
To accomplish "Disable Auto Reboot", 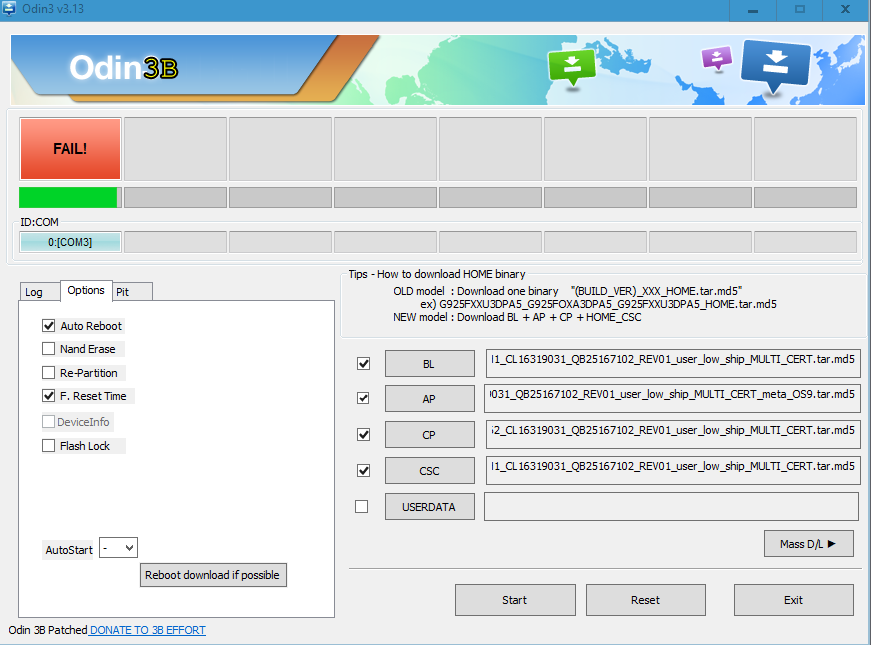I will click(x=49, y=325).
